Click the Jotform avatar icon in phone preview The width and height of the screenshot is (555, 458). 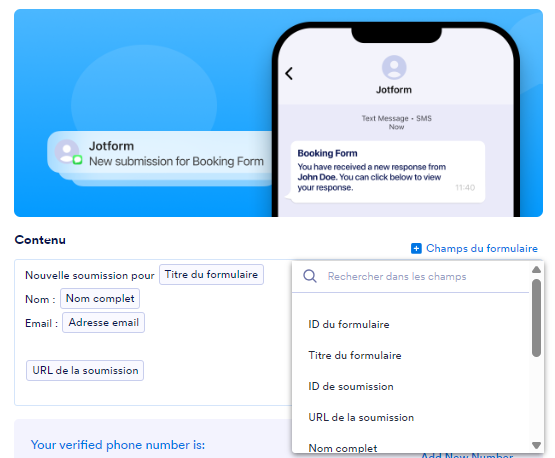[394, 67]
